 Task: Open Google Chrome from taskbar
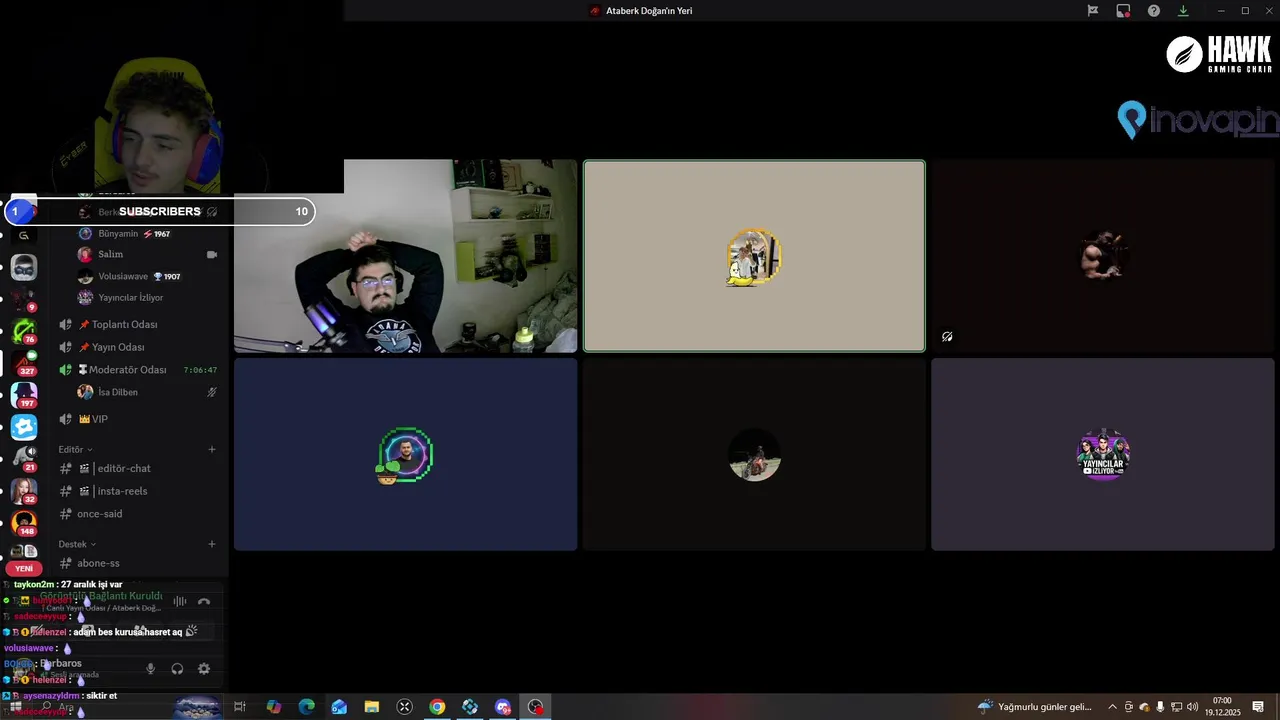(x=437, y=707)
